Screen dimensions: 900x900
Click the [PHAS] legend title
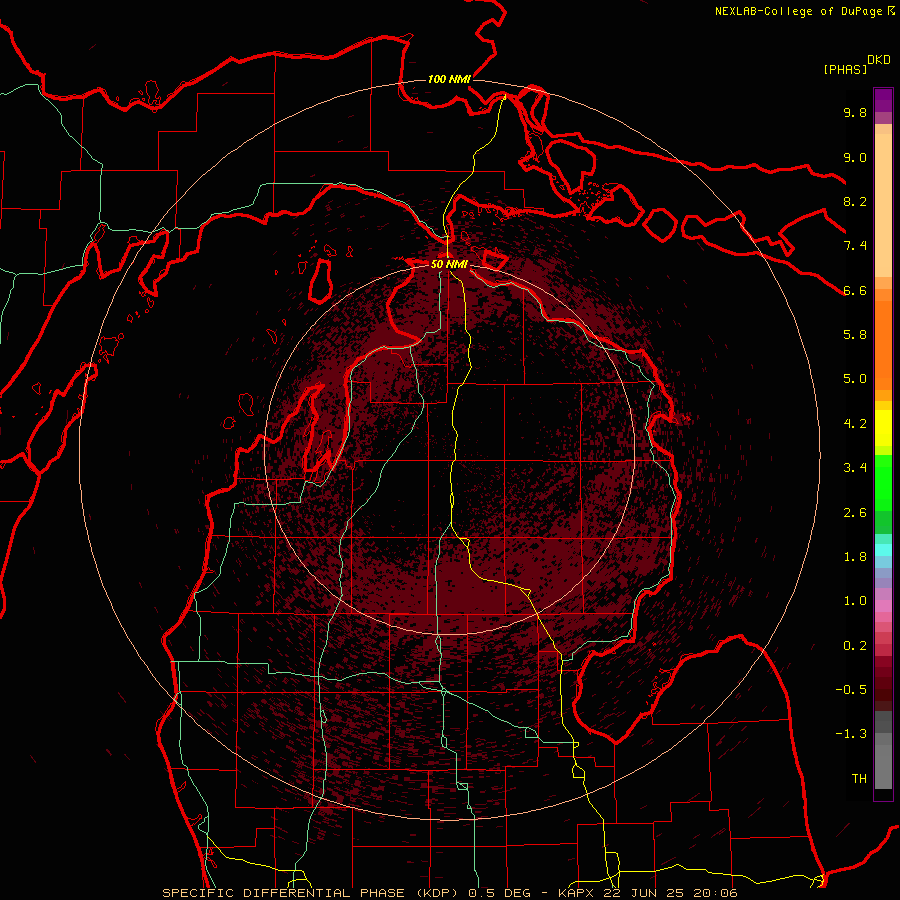[845, 70]
